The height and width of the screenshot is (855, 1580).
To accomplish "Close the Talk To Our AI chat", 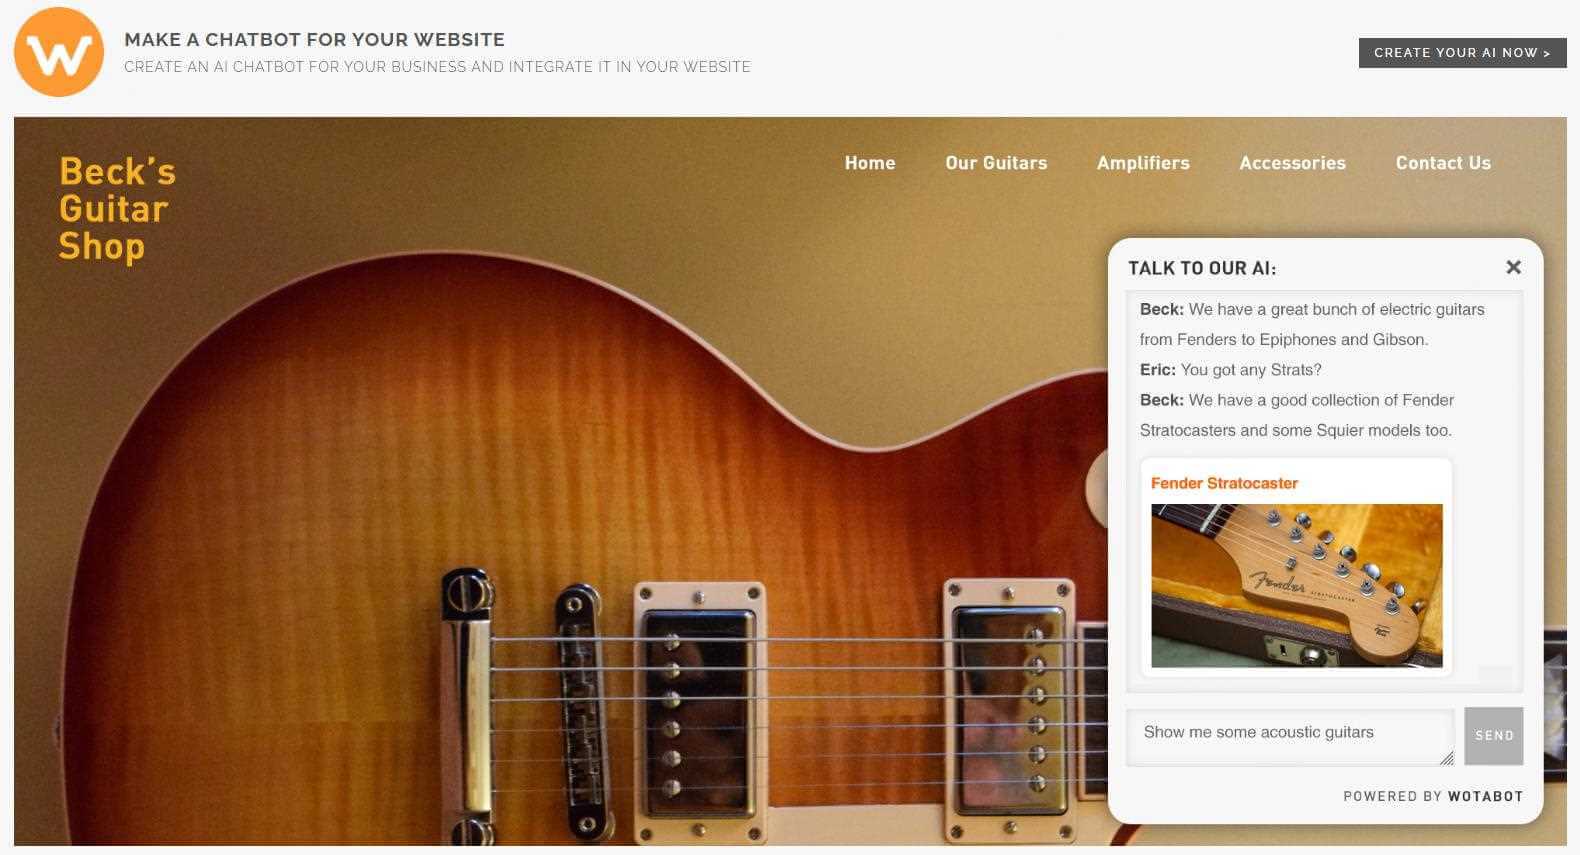I will click(1513, 267).
